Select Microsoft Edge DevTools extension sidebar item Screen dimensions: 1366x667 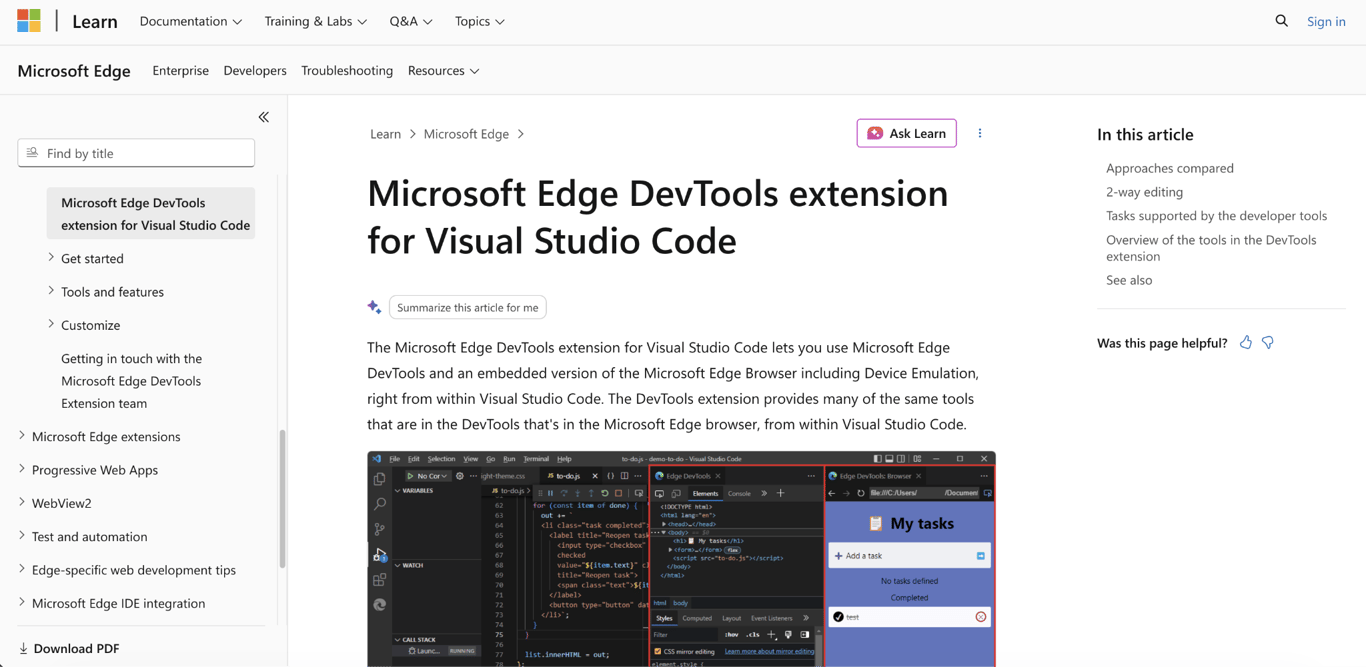151,213
